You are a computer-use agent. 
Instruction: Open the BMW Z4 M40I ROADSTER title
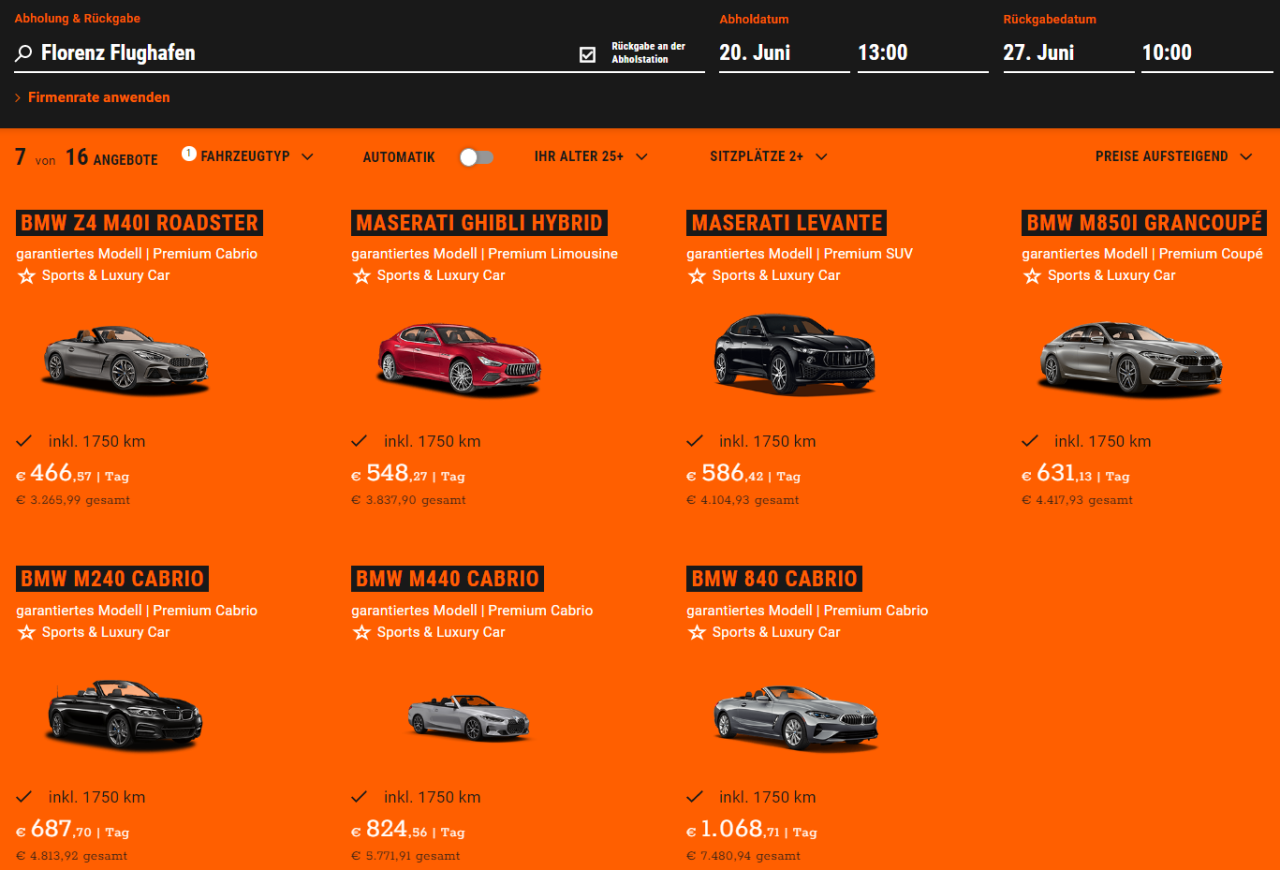(140, 223)
